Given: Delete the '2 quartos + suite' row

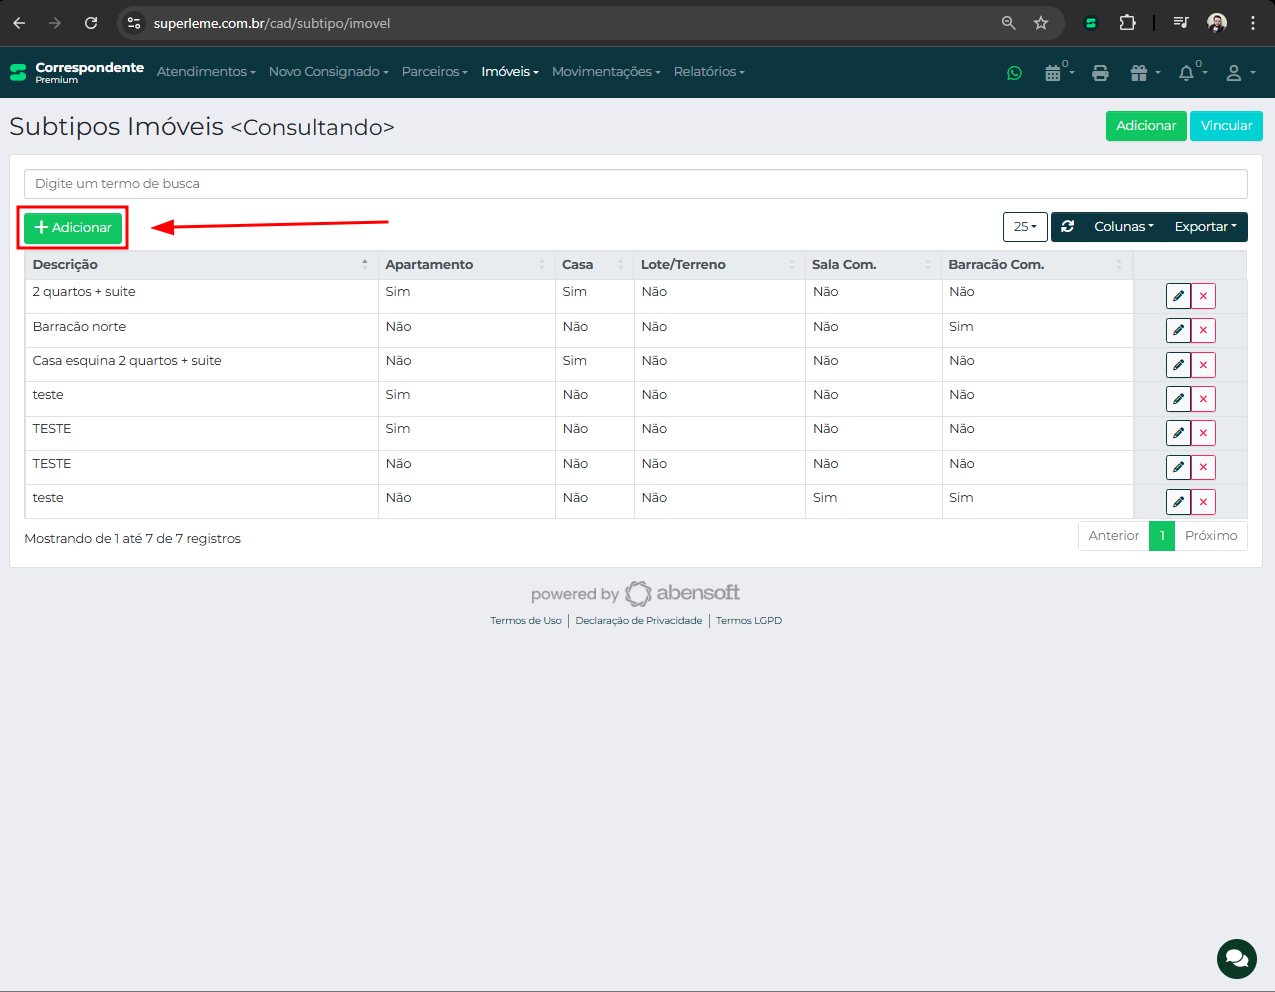Looking at the screenshot, I should 1203,296.
